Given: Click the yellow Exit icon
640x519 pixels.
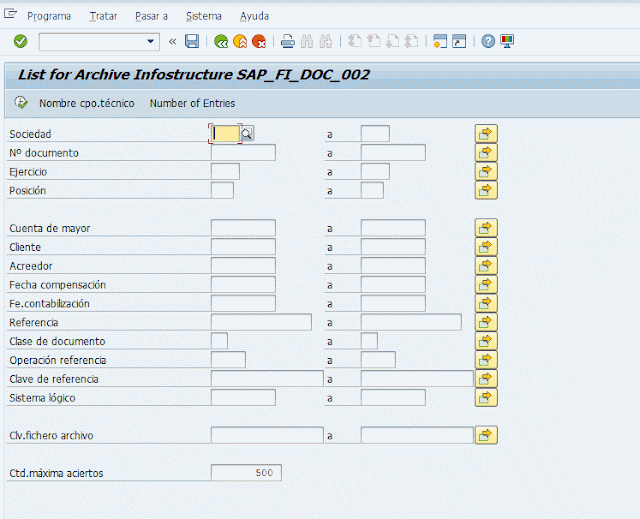Looking at the screenshot, I should tap(240, 41).
